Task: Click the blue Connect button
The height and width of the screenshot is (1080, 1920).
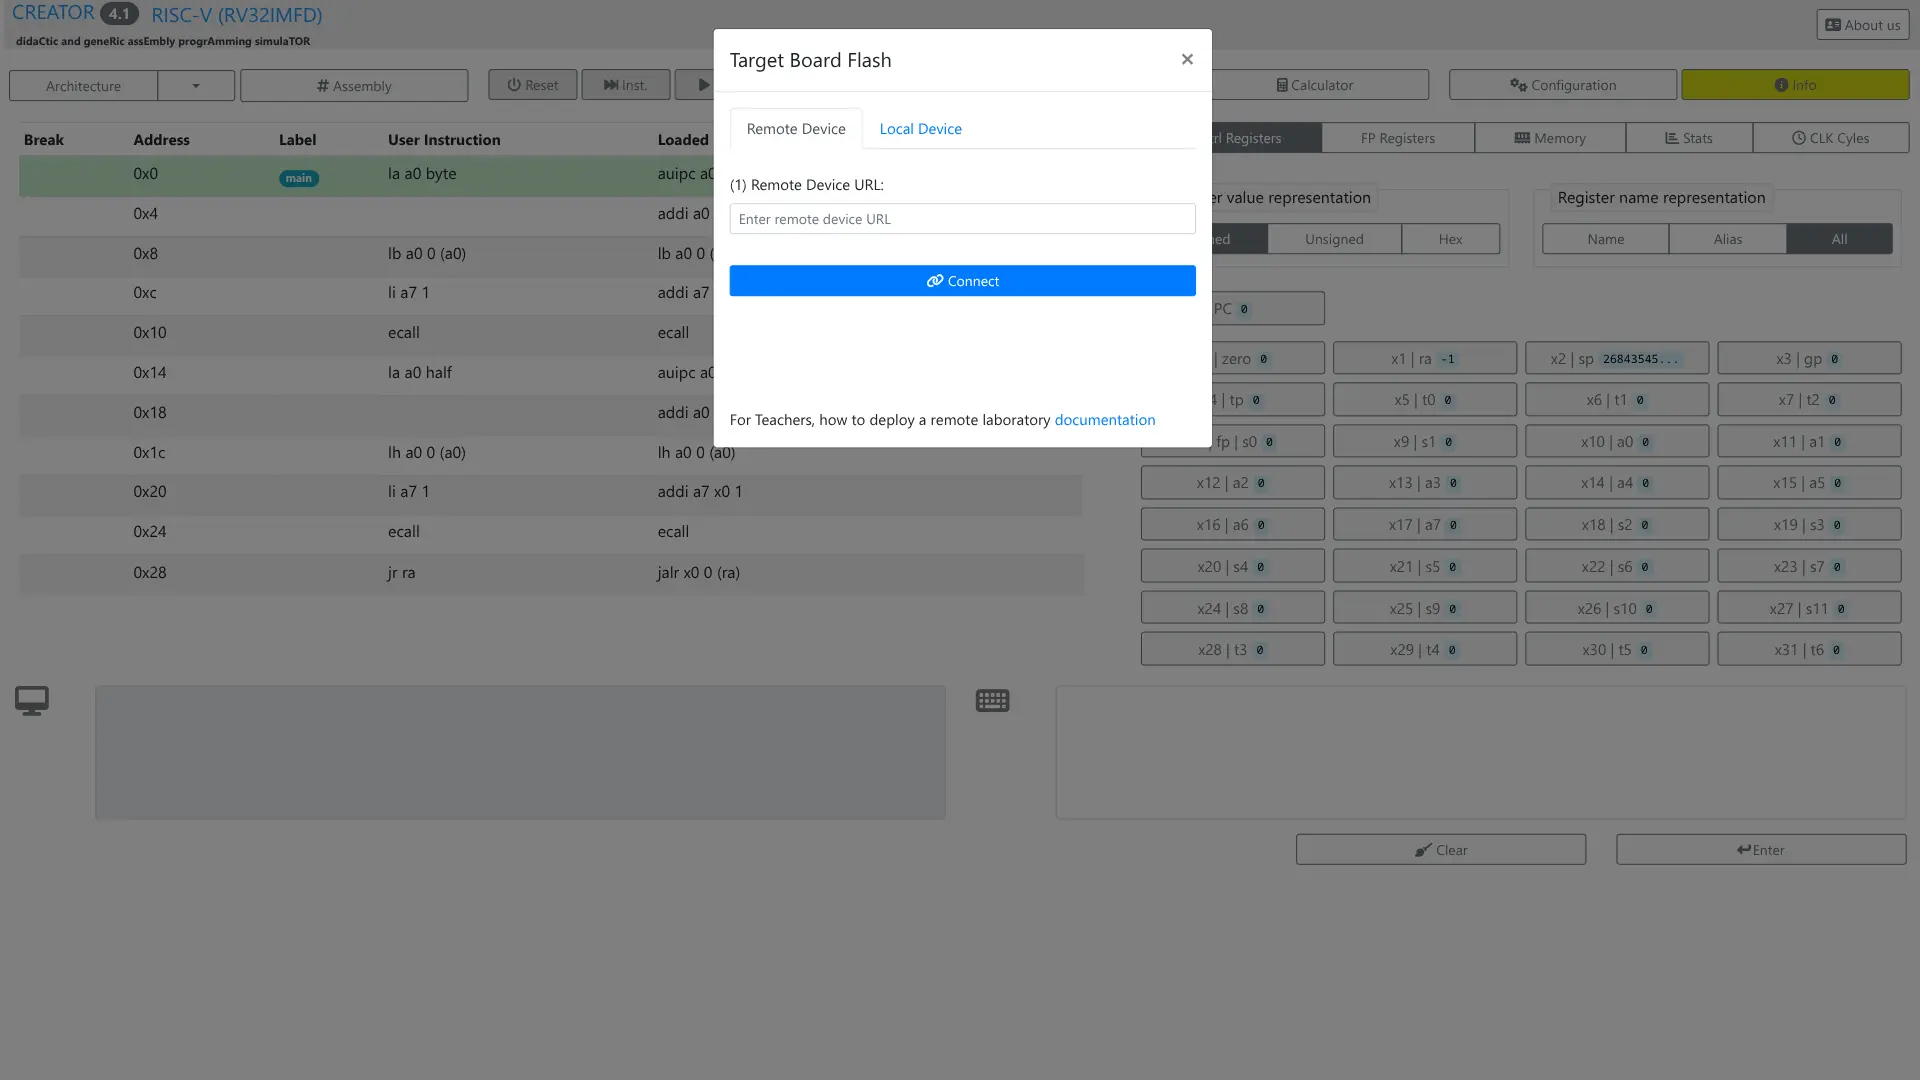Action: 962,281
